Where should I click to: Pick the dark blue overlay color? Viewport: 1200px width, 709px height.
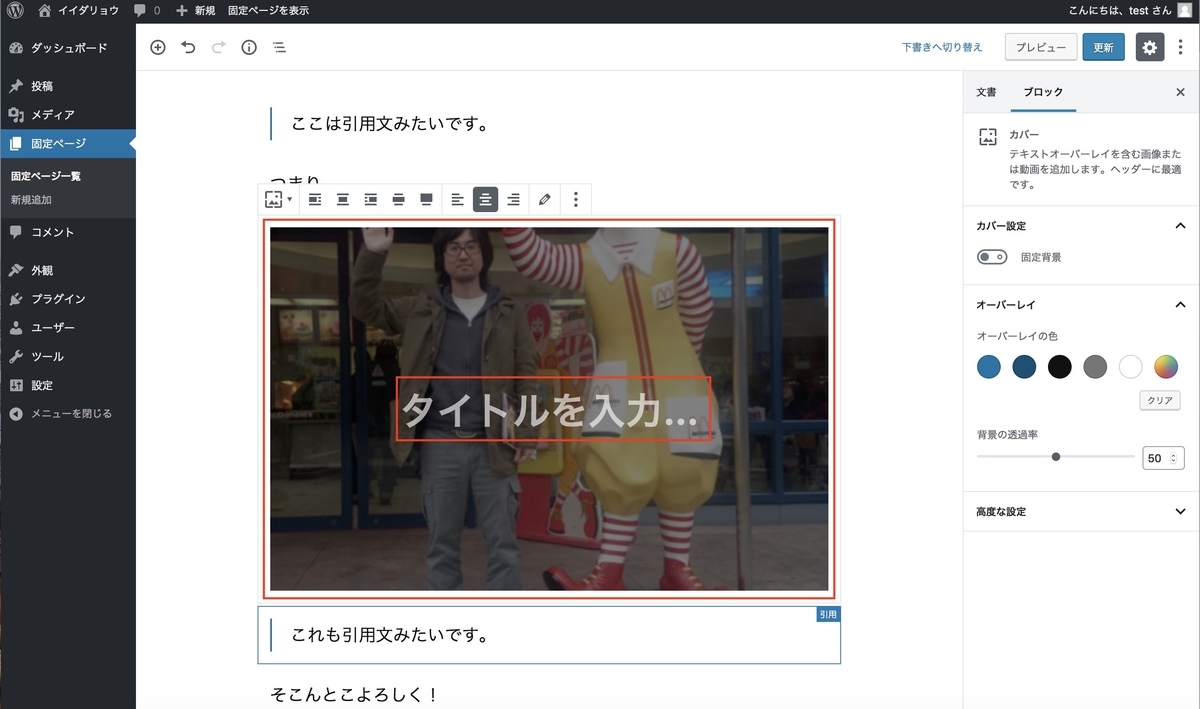click(1024, 367)
